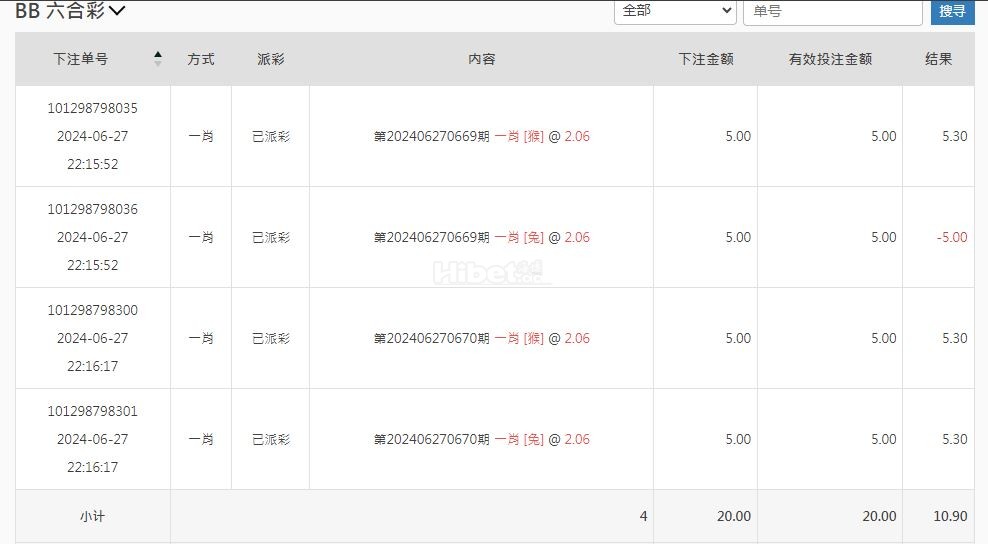The width and height of the screenshot is (988, 544).
Task: Click the 内容 column header
Action: pos(481,59)
